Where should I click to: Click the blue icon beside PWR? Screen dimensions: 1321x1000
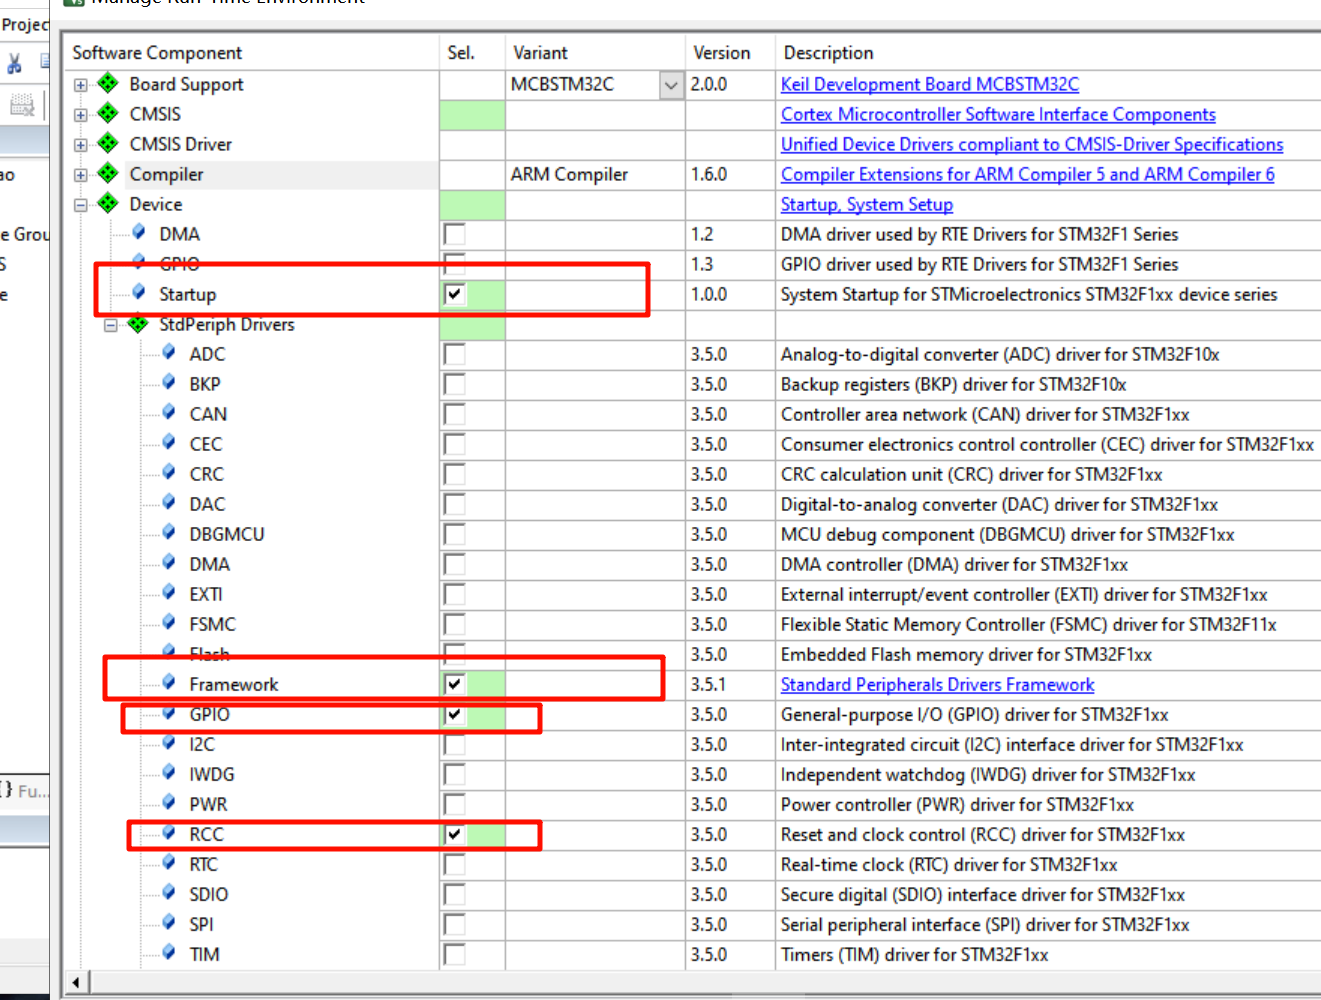[169, 802]
